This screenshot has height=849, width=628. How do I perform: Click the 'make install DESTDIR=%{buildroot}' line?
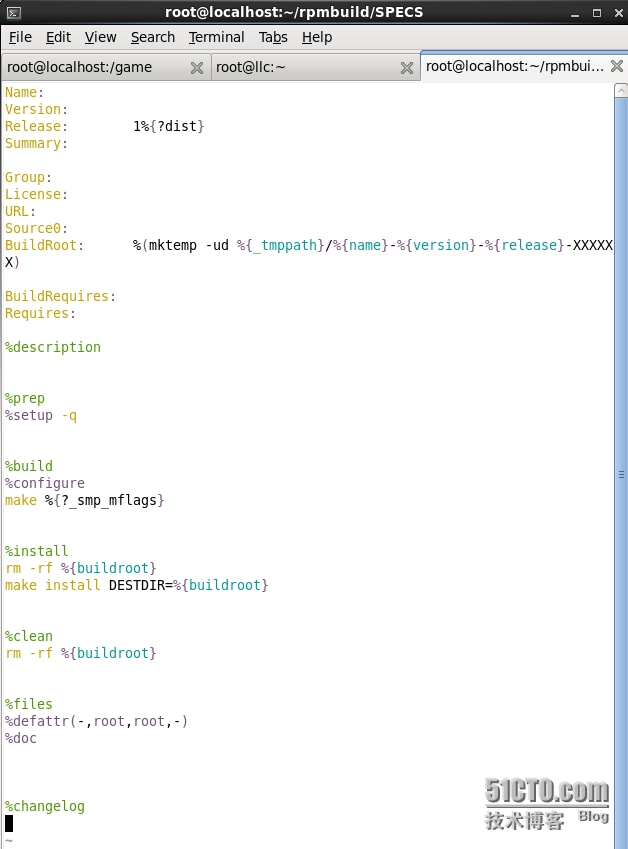136,585
